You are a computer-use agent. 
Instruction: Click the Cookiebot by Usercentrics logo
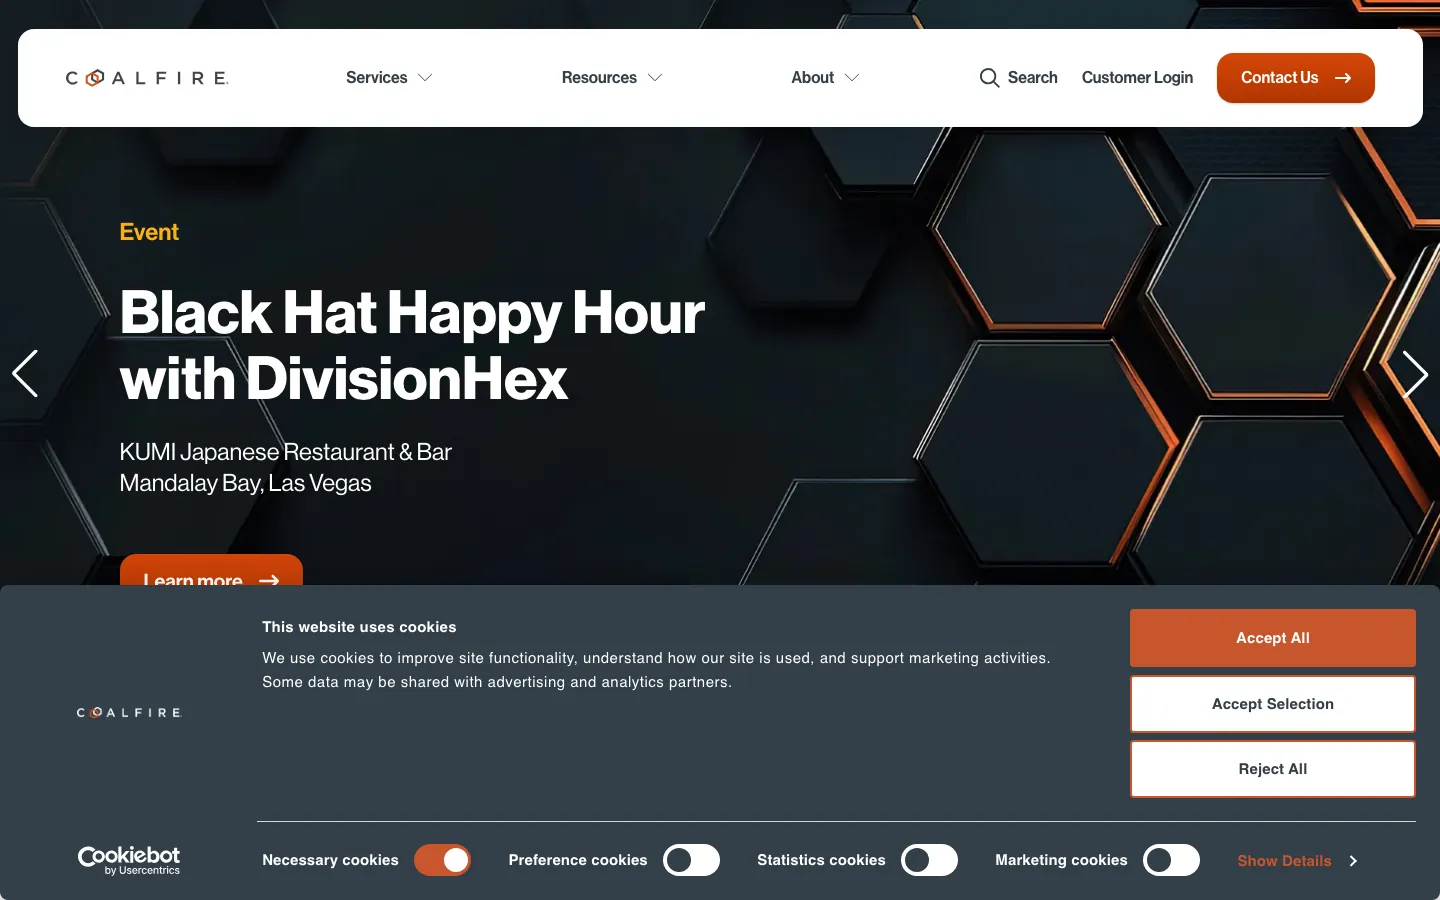pos(129,860)
